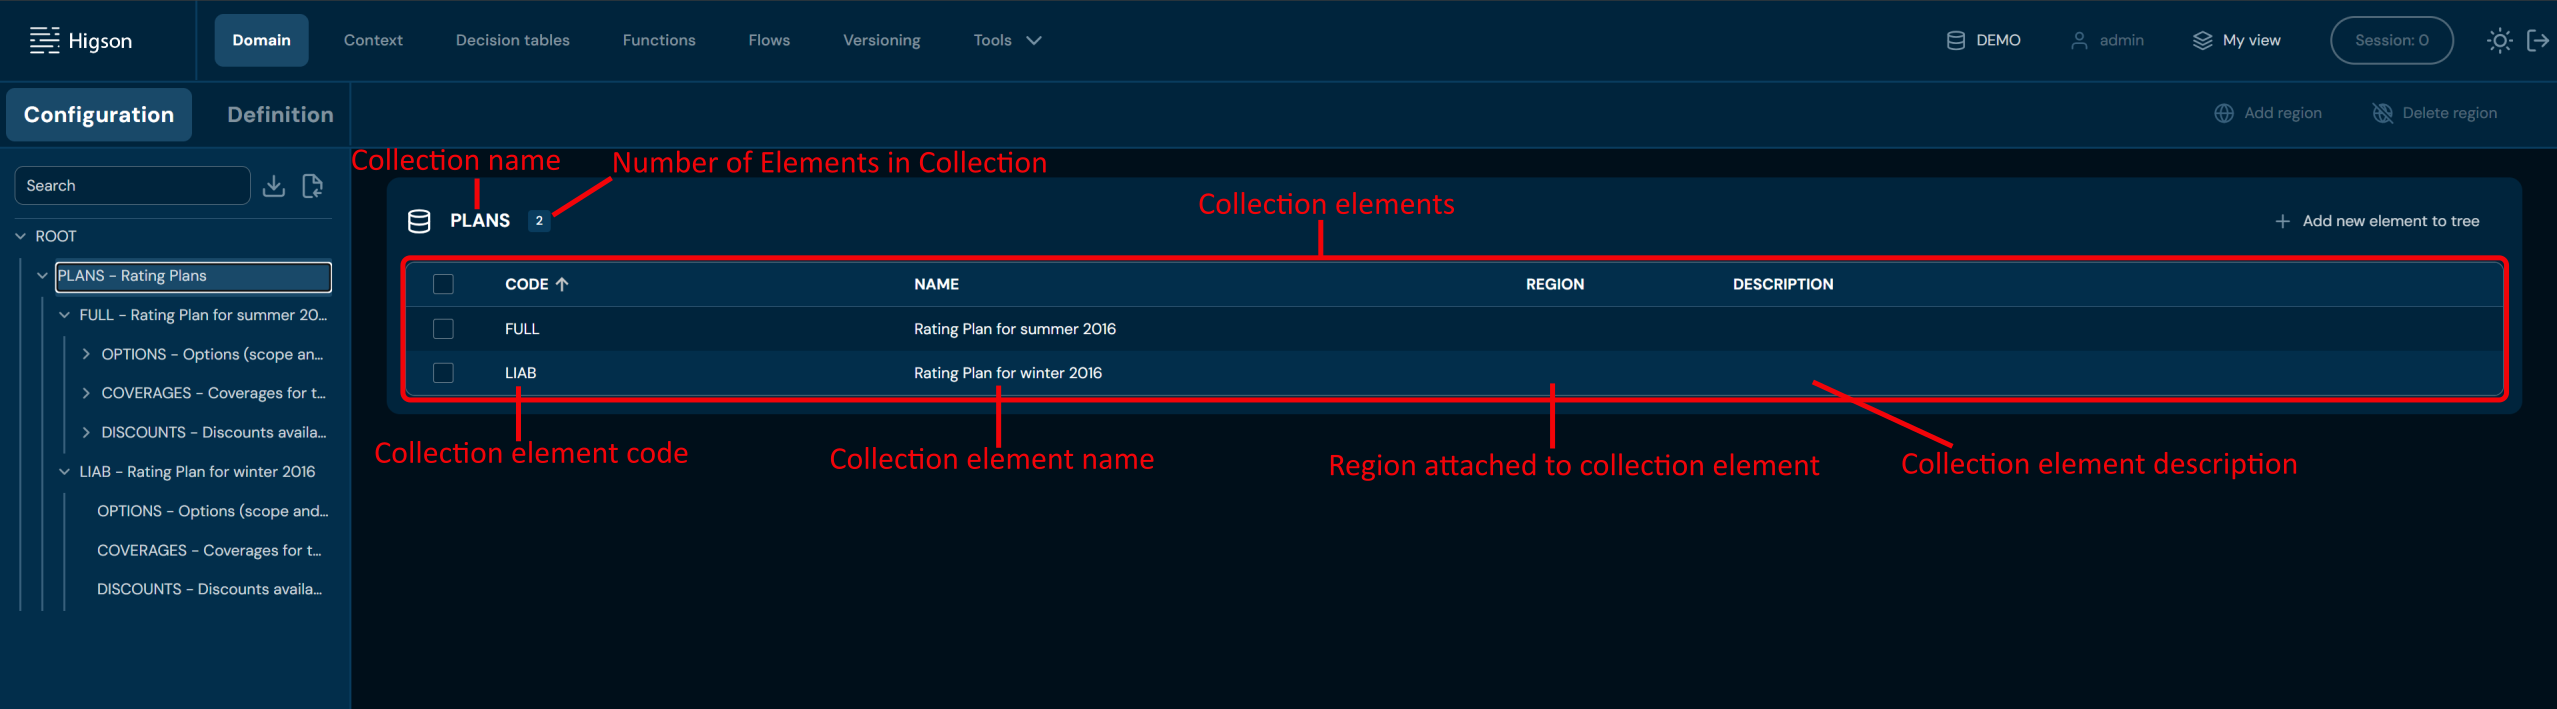Screen dimensions: 2557x709
Task: Open the Tools dropdown menu
Action: (x=1007, y=40)
